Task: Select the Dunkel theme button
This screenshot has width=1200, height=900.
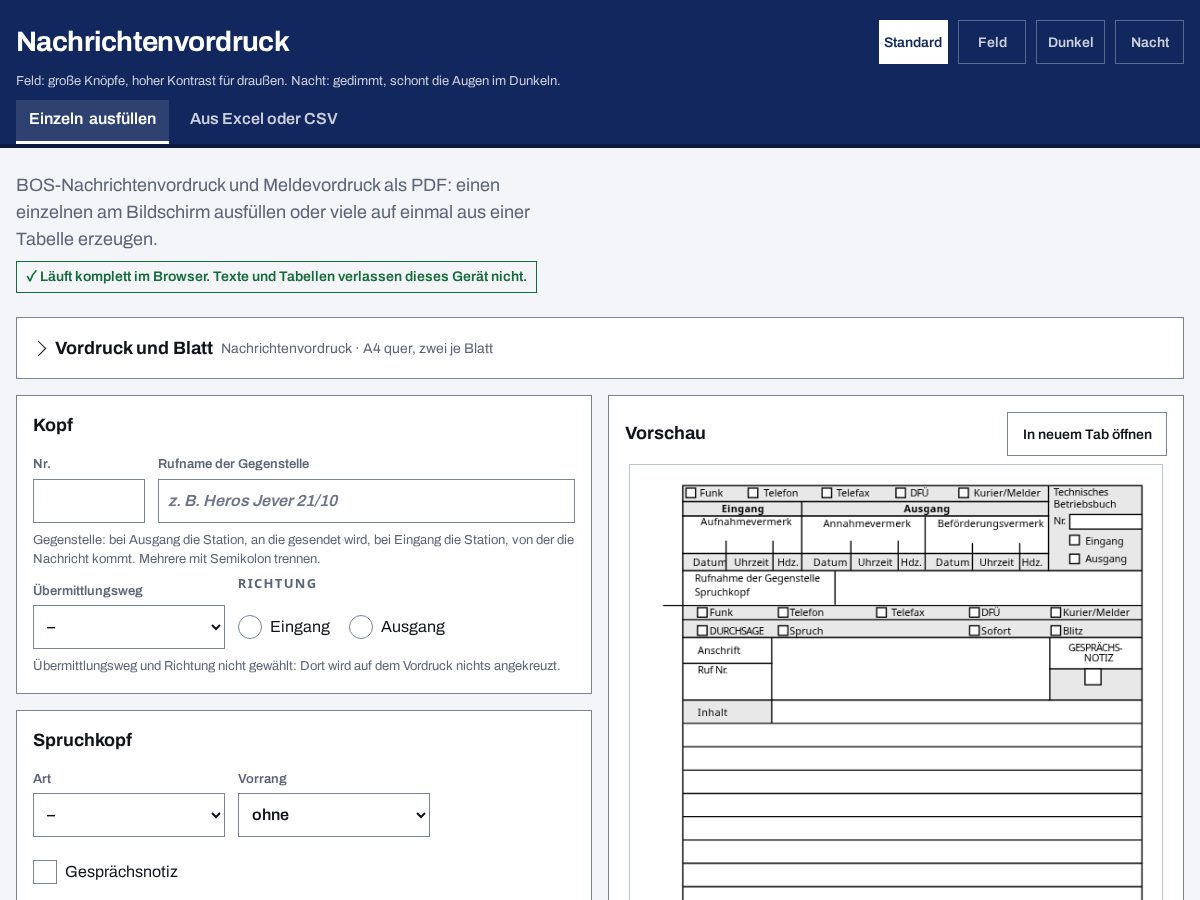Action: (x=1070, y=42)
